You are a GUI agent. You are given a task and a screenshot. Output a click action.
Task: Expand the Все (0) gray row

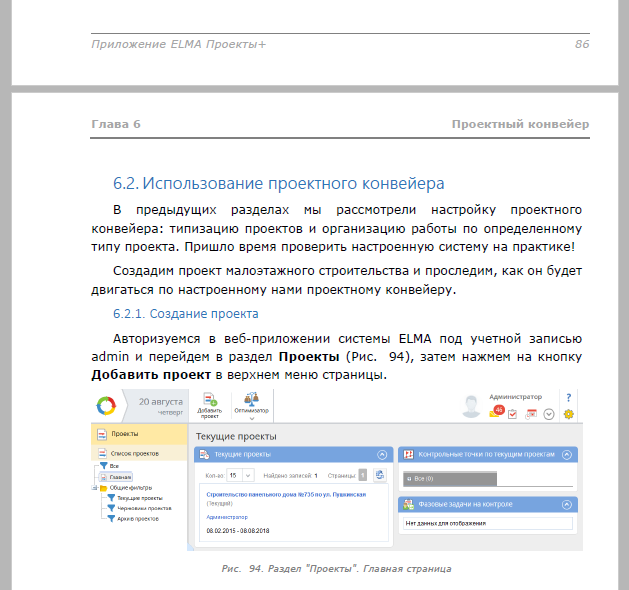click(450, 479)
